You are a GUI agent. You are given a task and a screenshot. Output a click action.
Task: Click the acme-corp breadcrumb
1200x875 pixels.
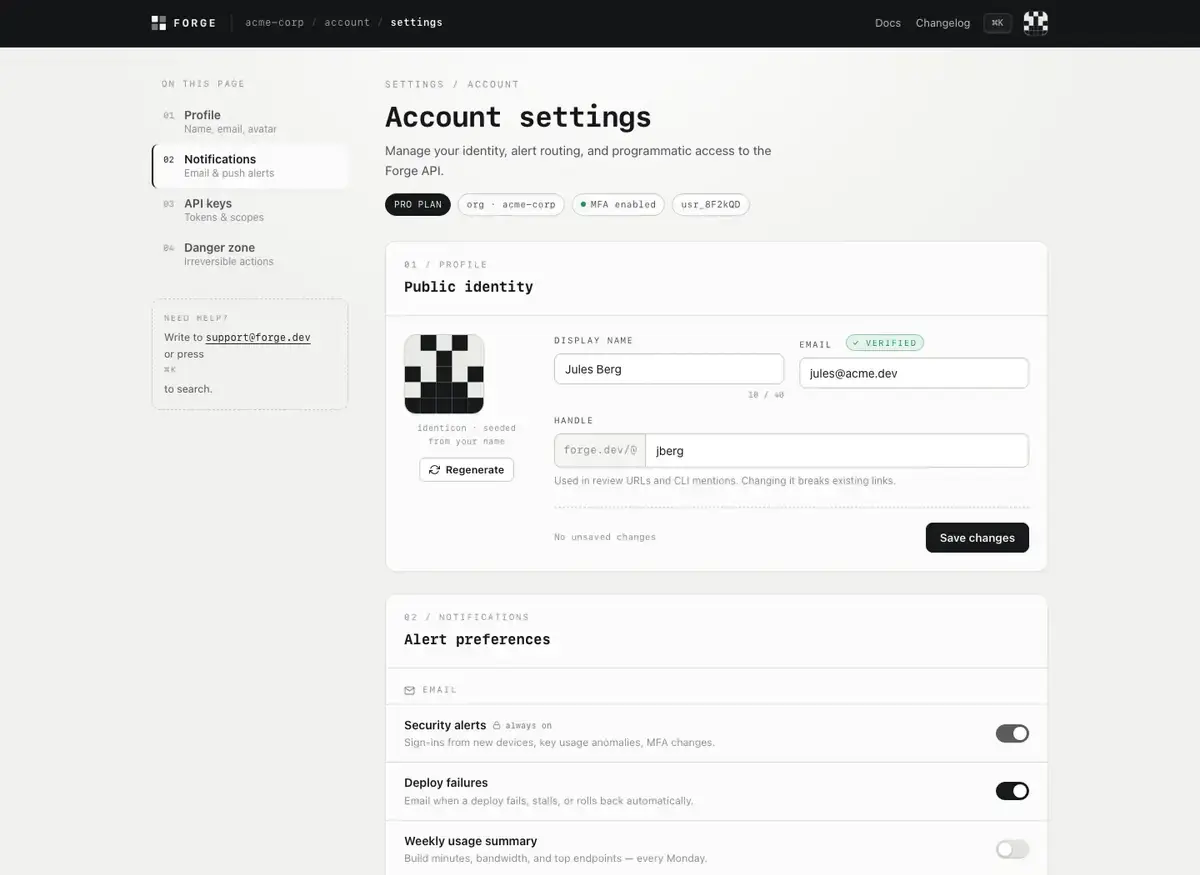tap(275, 22)
